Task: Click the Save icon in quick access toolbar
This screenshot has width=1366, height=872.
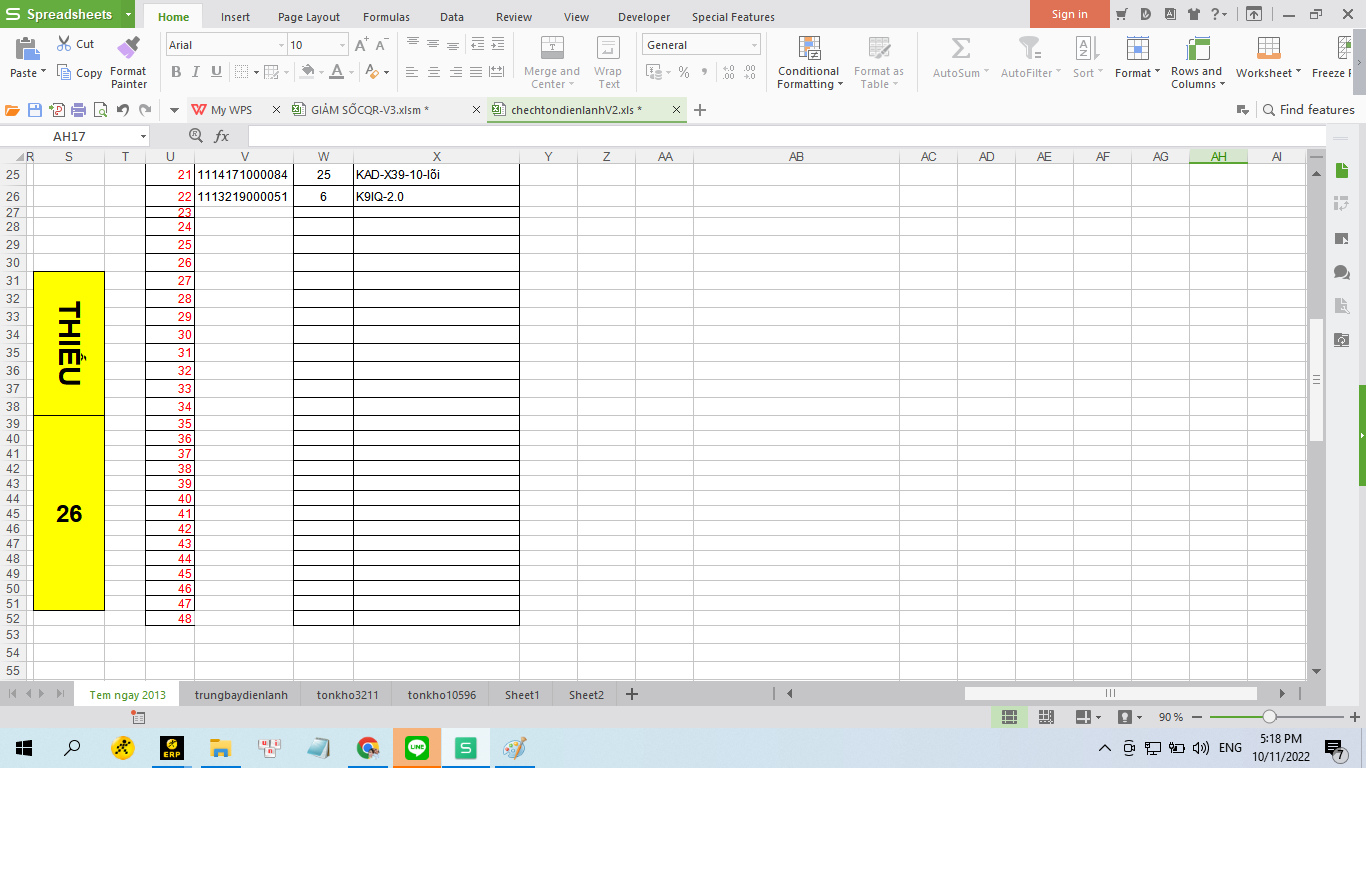Action: 35,110
